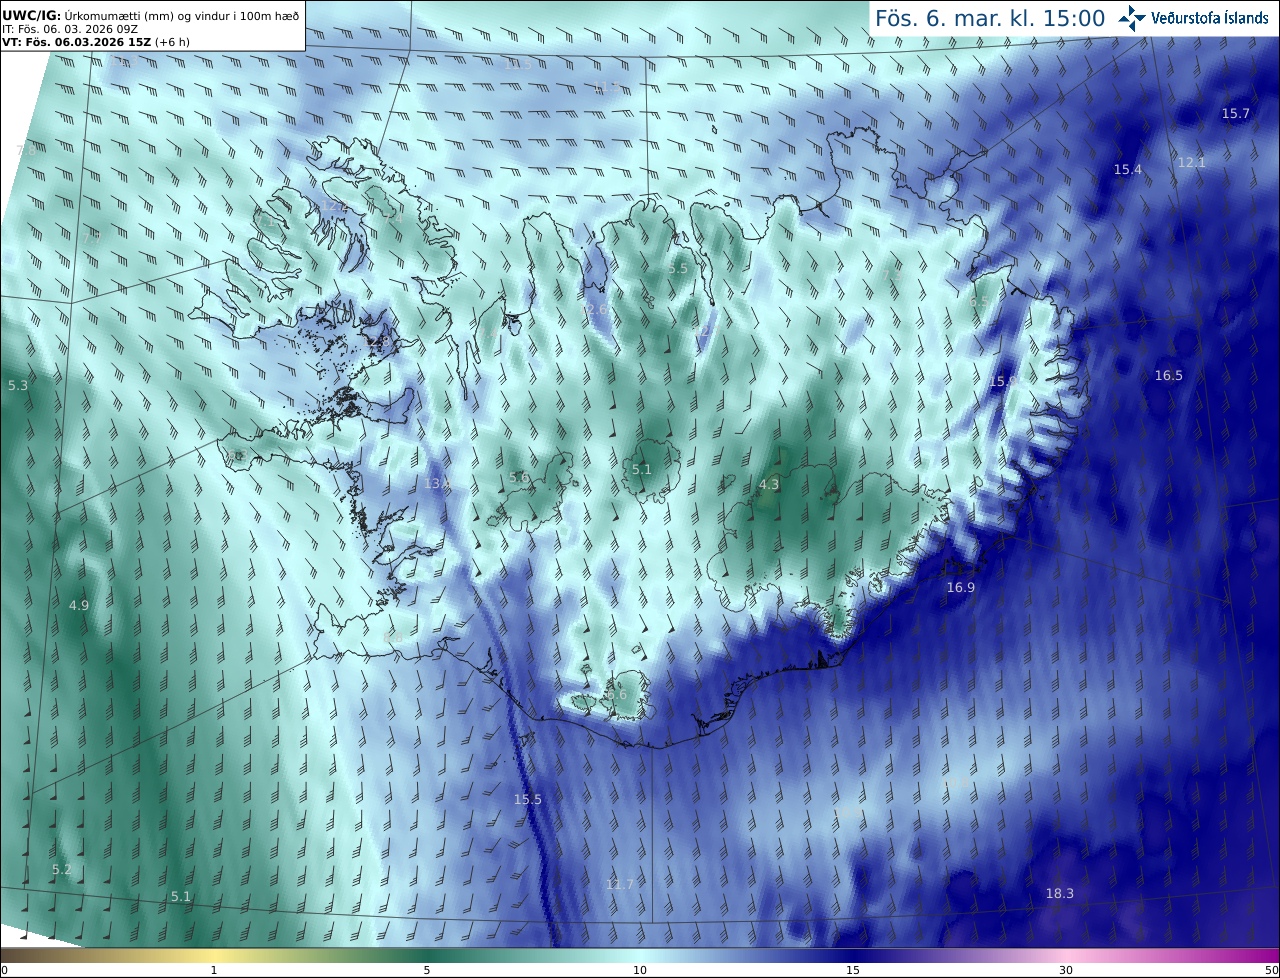This screenshot has height=978, width=1280.
Task: Click the 16.5 value label
Action: pyautogui.click(x=1169, y=376)
